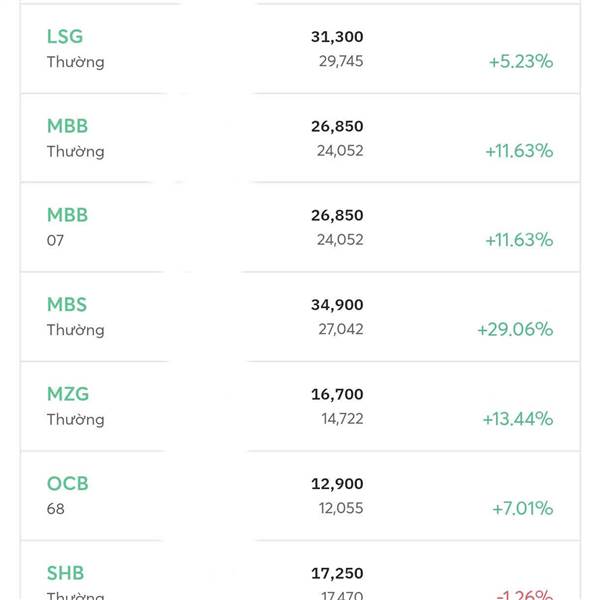Open MBB ticker labeled 07
This screenshot has height=600, width=600.
tap(67, 215)
